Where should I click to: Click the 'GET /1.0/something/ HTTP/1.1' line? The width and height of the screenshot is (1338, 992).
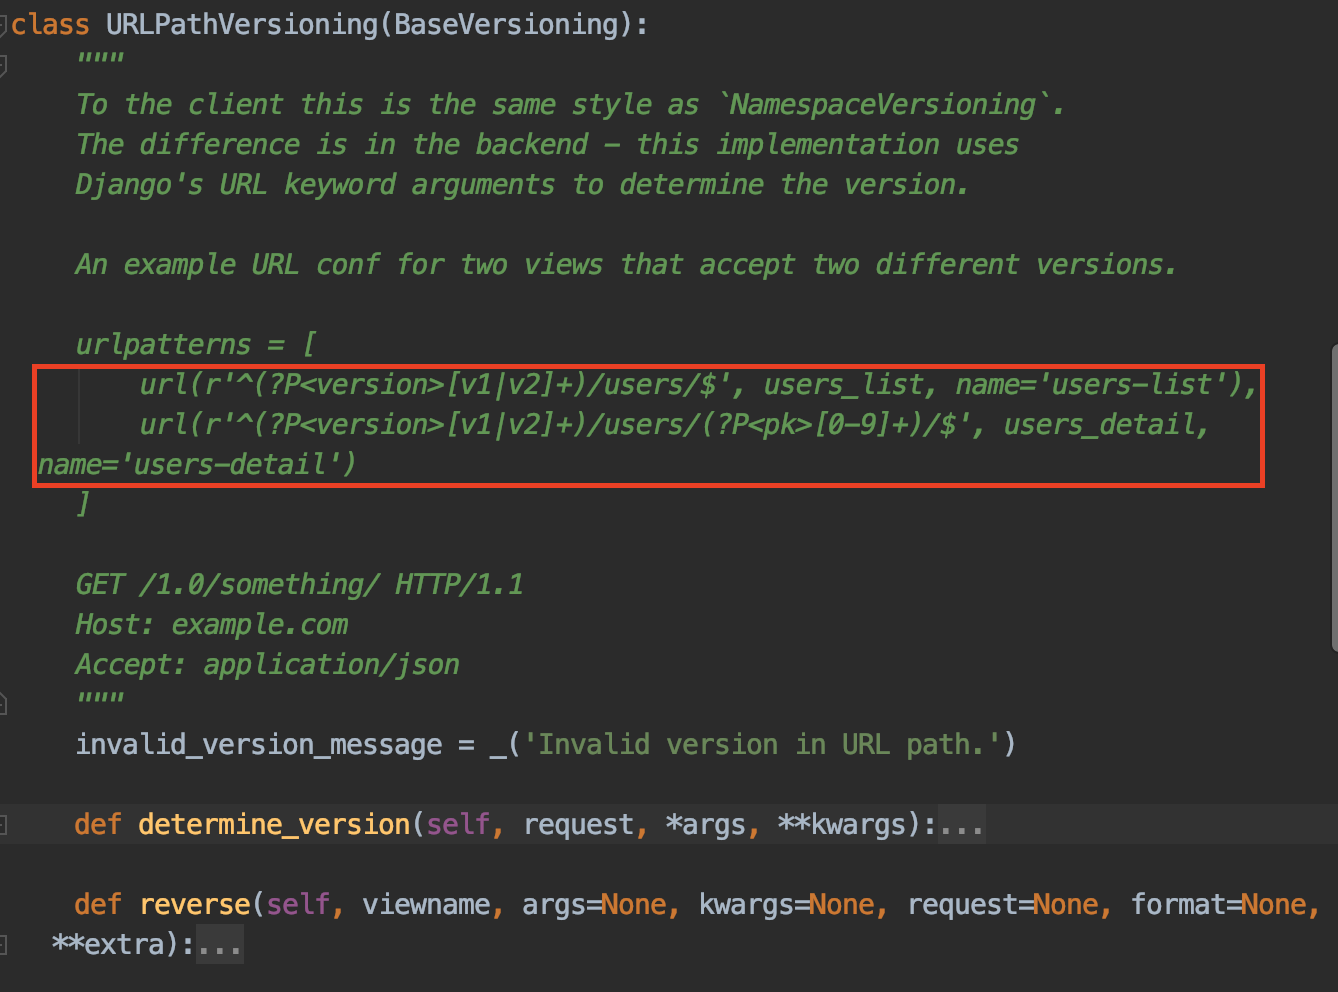click(x=300, y=585)
